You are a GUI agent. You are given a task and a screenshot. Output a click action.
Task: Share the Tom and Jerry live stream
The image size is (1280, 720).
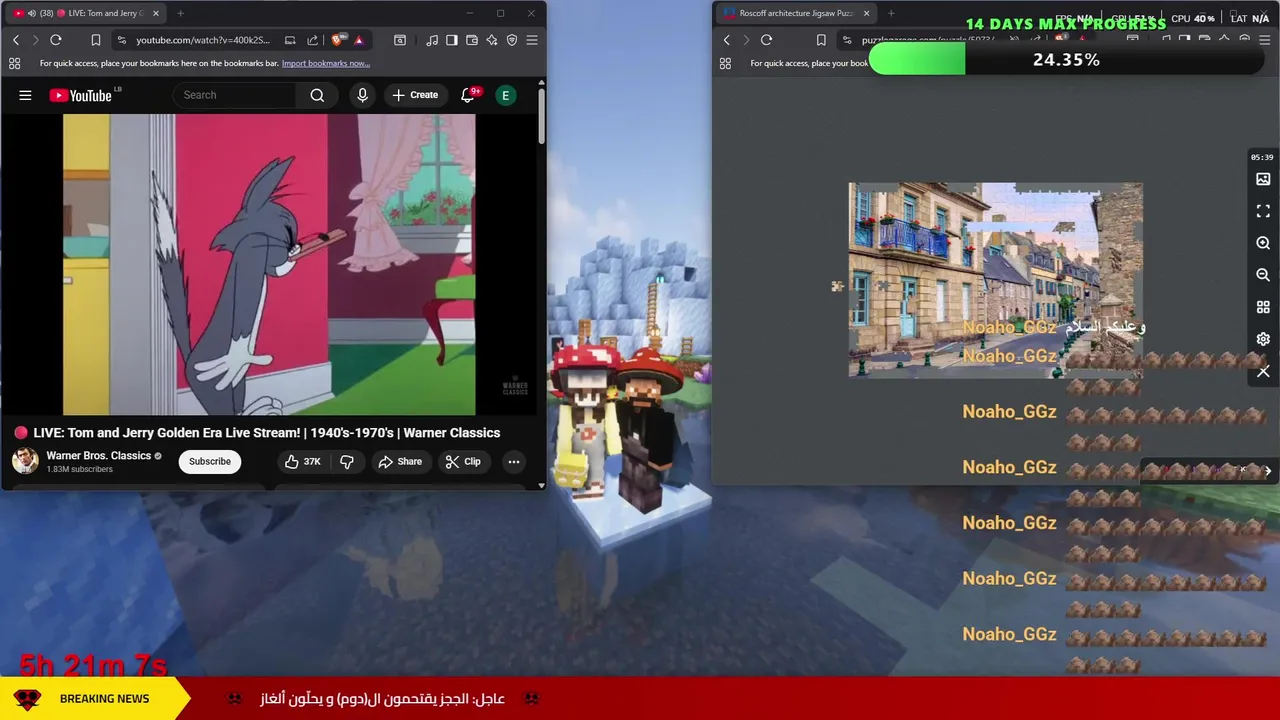(x=400, y=461)
